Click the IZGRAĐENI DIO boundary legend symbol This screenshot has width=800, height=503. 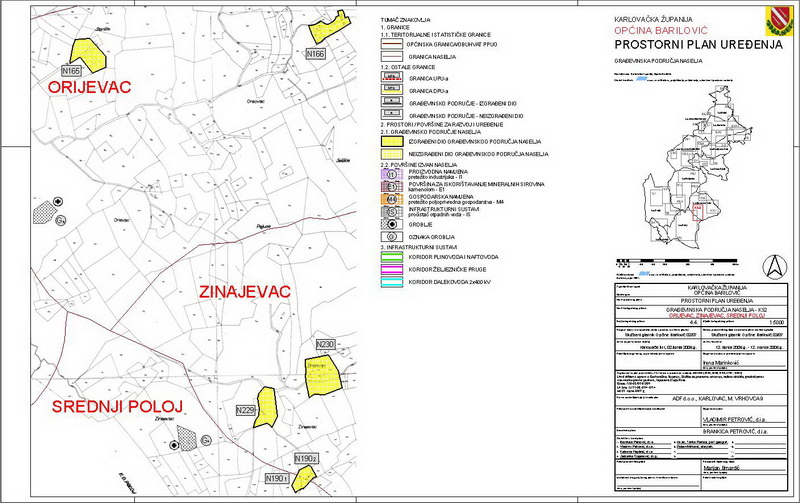391,103
